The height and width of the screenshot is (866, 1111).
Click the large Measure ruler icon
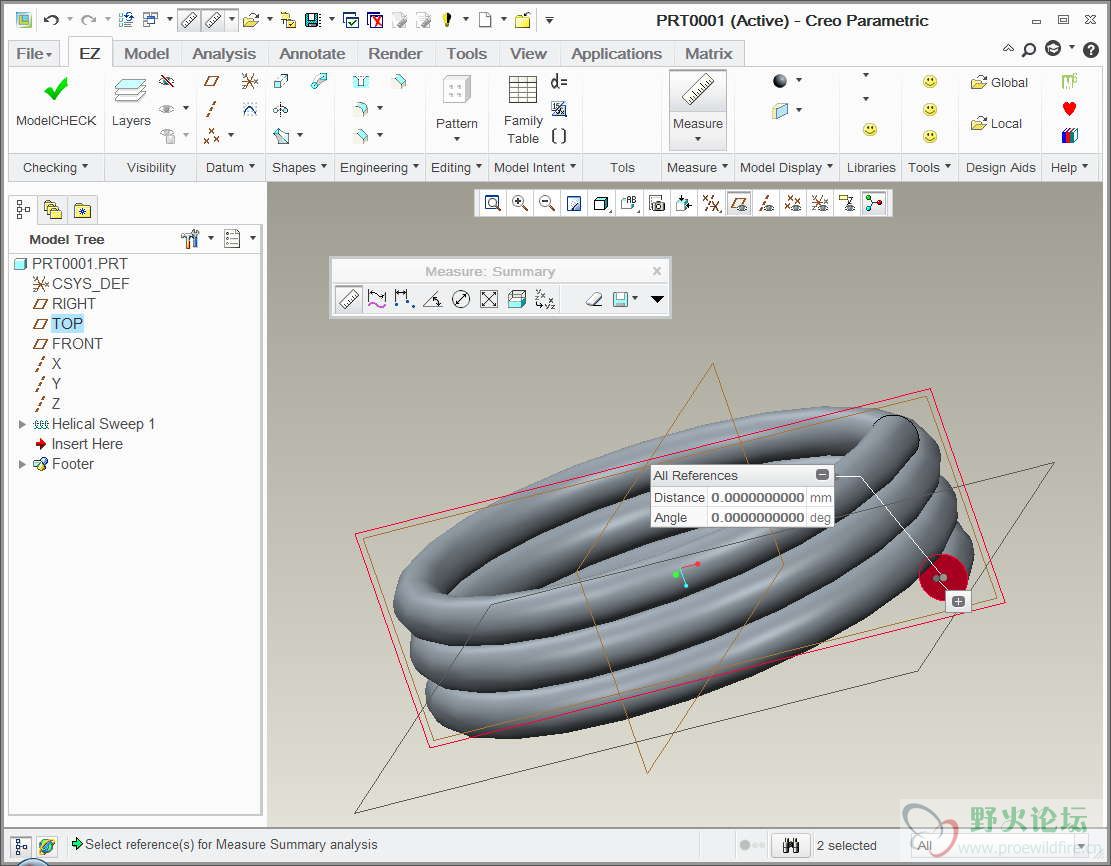click(698, 91)
